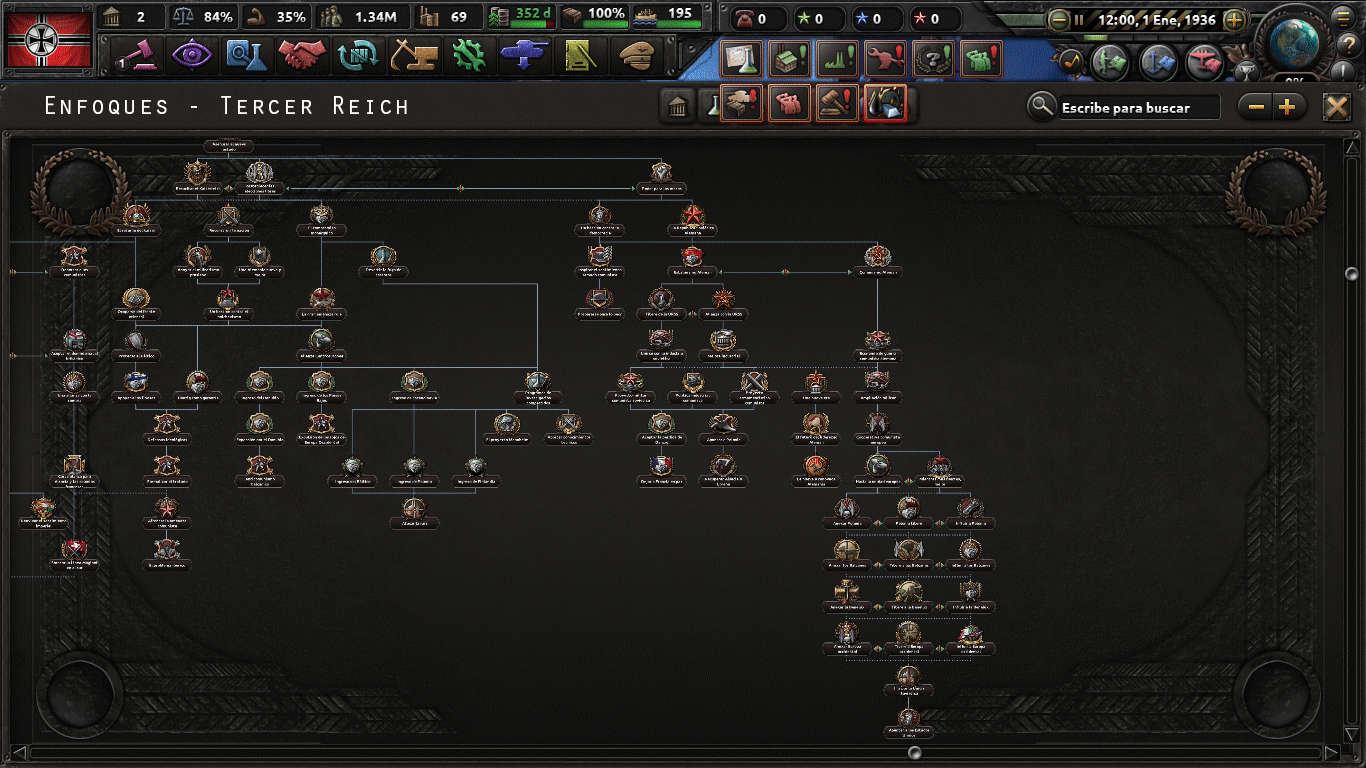Open the music jukebox note icon
Screen dimensions: 1366x768
[x=1072, y=61]
